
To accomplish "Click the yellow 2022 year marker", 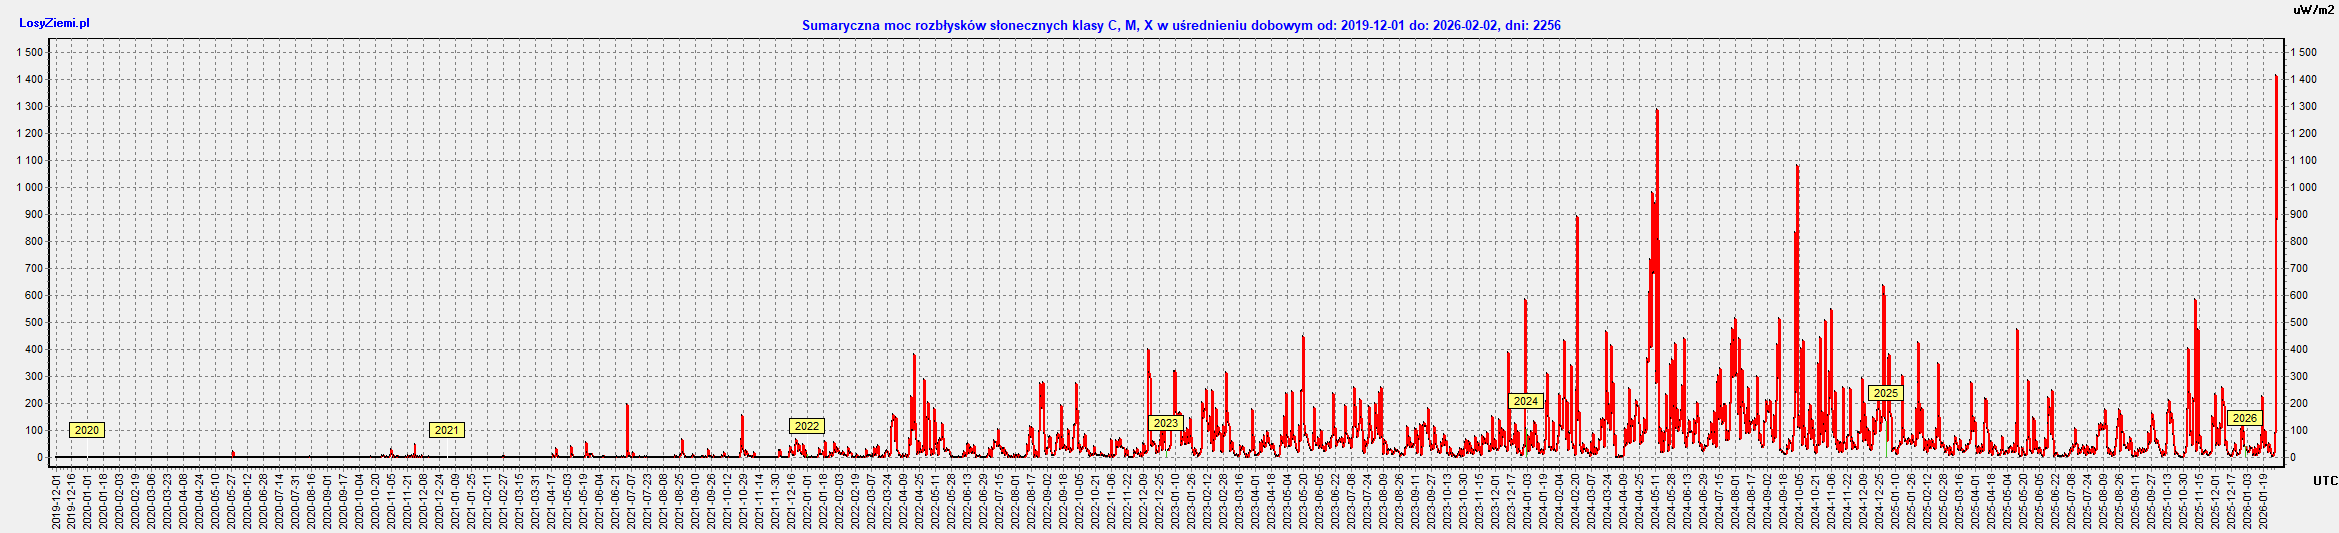I will point(806,426).
